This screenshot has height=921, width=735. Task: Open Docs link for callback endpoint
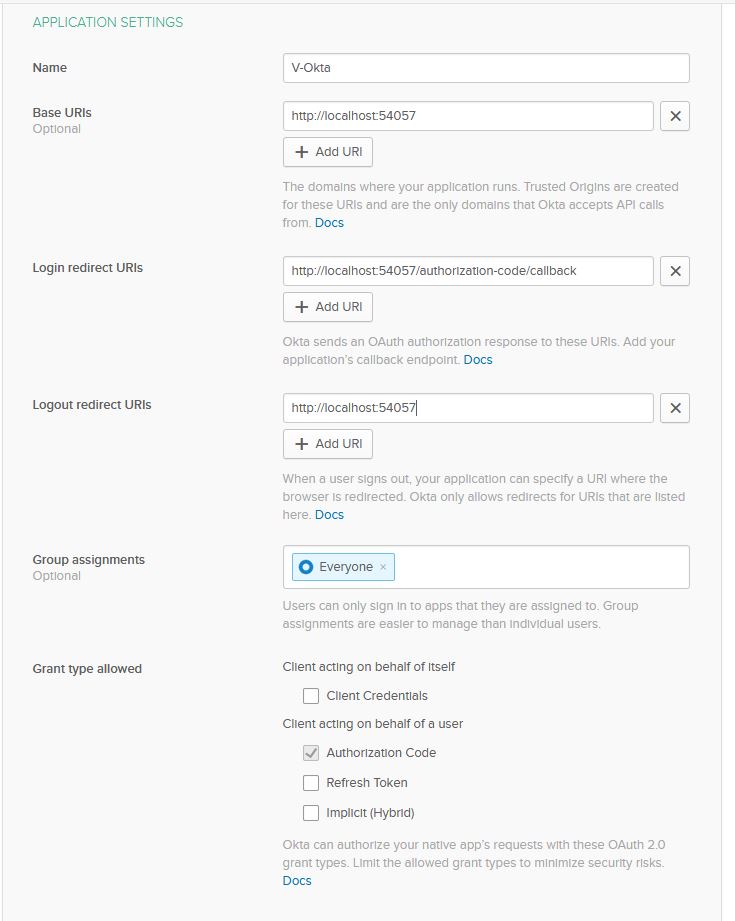pyautogui.click(x=478, y=360)
